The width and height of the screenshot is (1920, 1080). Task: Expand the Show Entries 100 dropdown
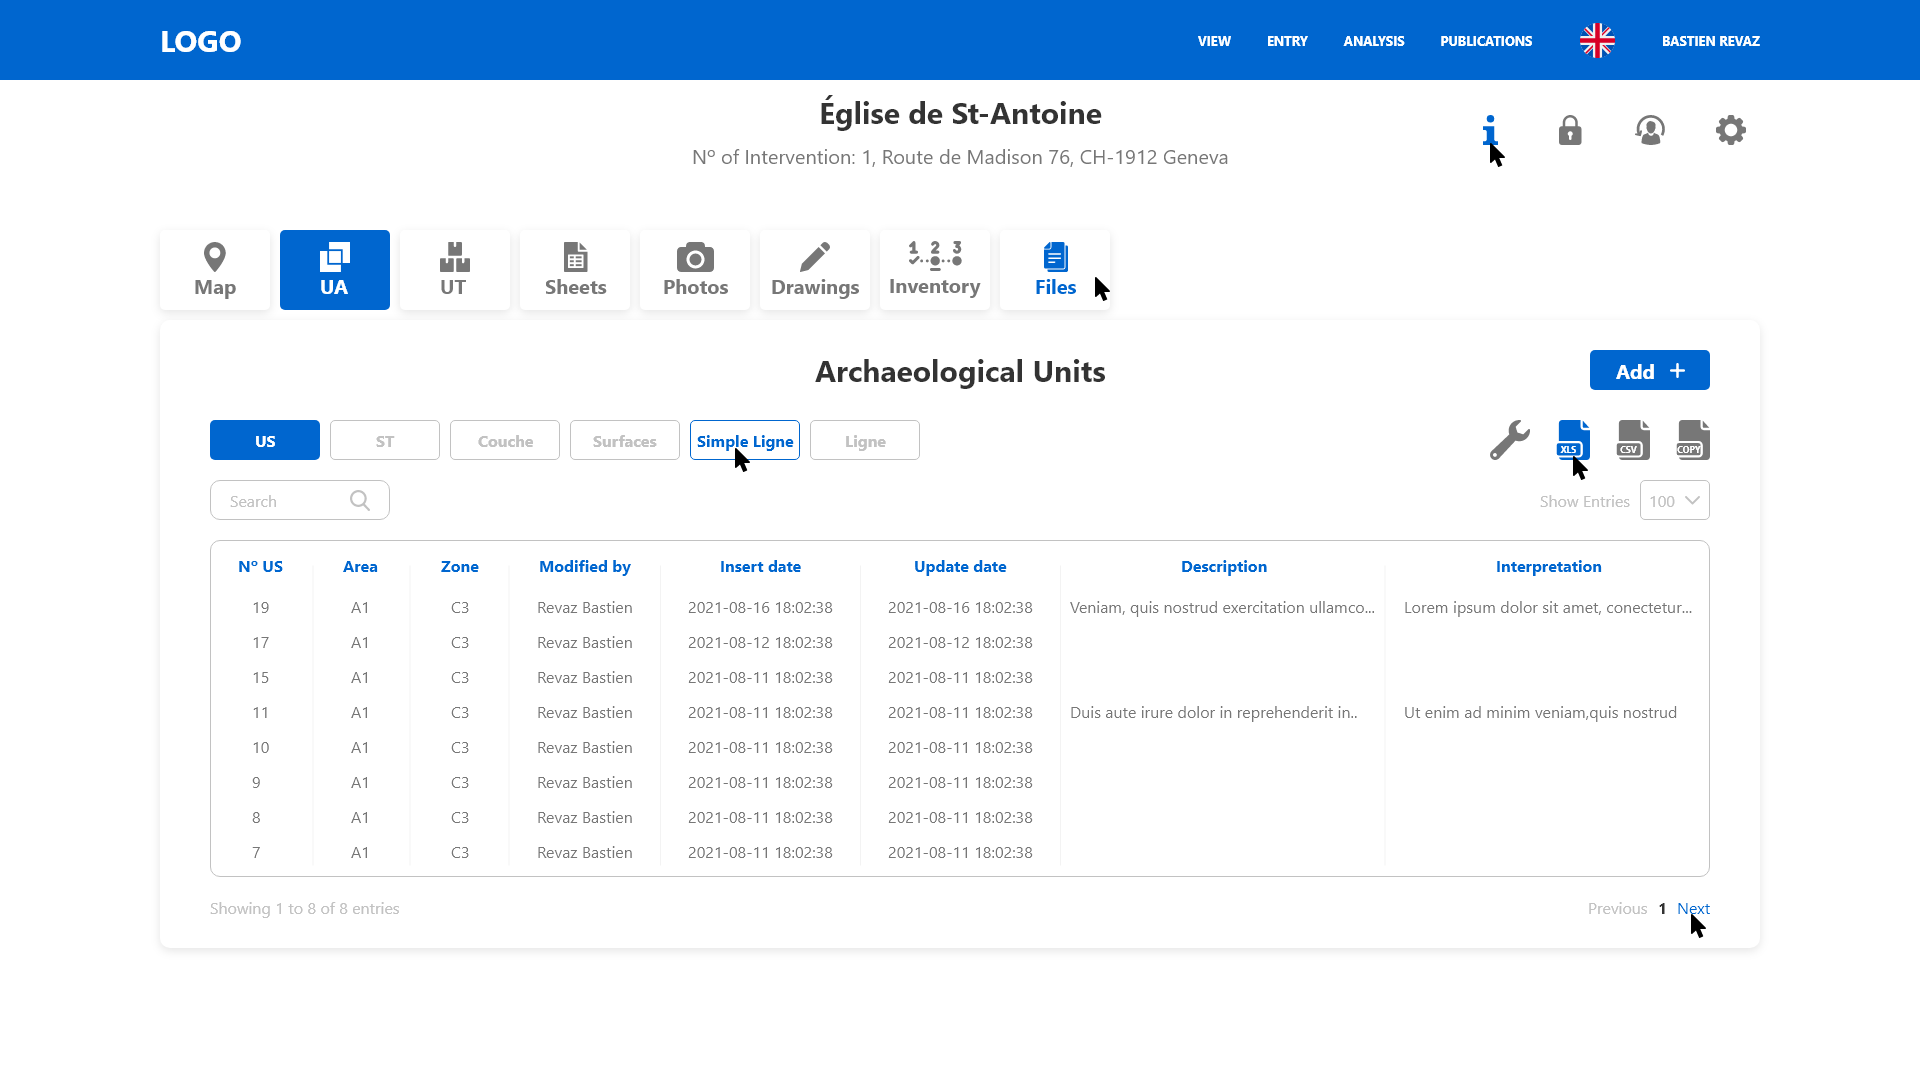pyautogui.click(x=1675, y=500)
